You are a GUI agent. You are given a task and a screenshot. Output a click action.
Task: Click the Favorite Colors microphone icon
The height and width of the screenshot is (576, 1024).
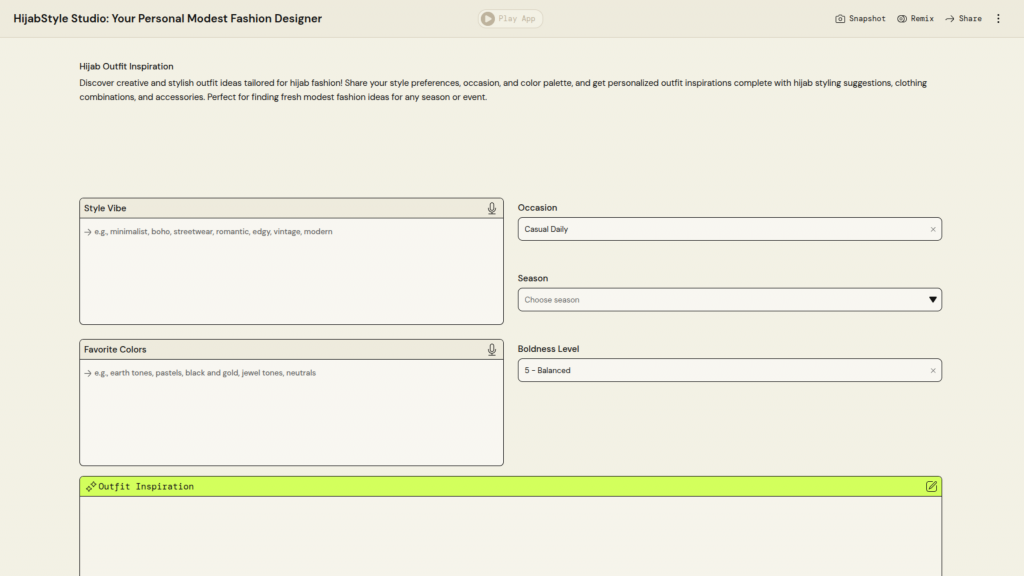click(492, 350)
